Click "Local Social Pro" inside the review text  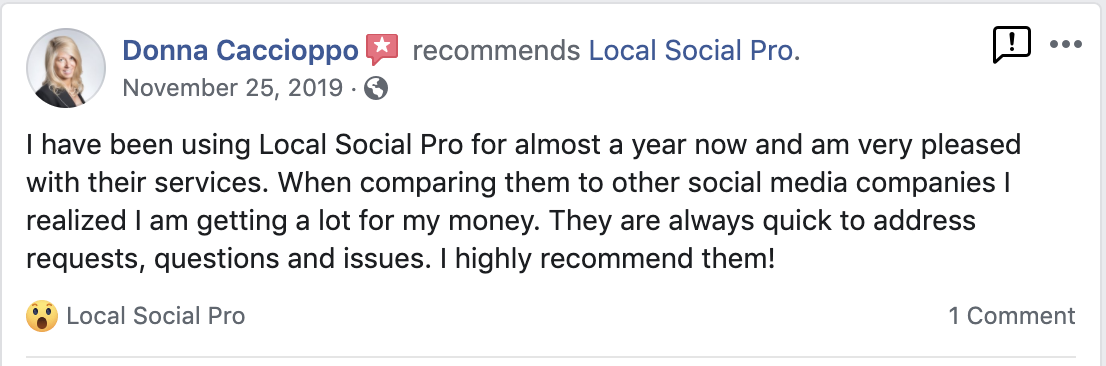tap(362, 145)
